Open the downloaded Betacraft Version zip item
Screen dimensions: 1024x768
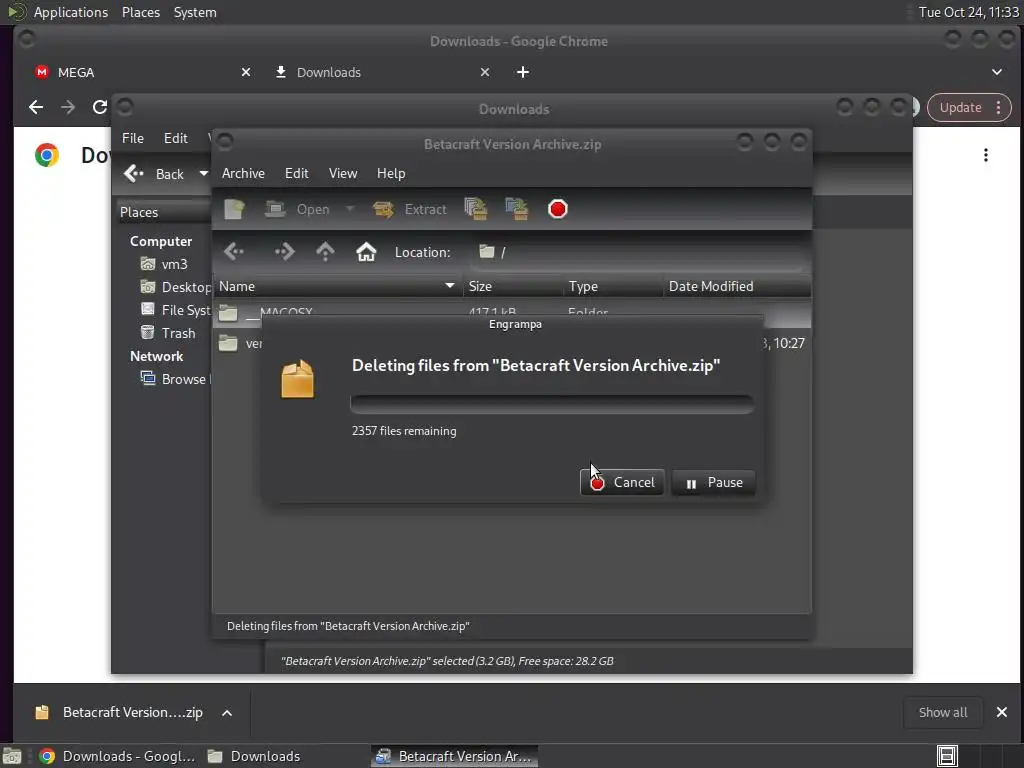pos(119,712)
